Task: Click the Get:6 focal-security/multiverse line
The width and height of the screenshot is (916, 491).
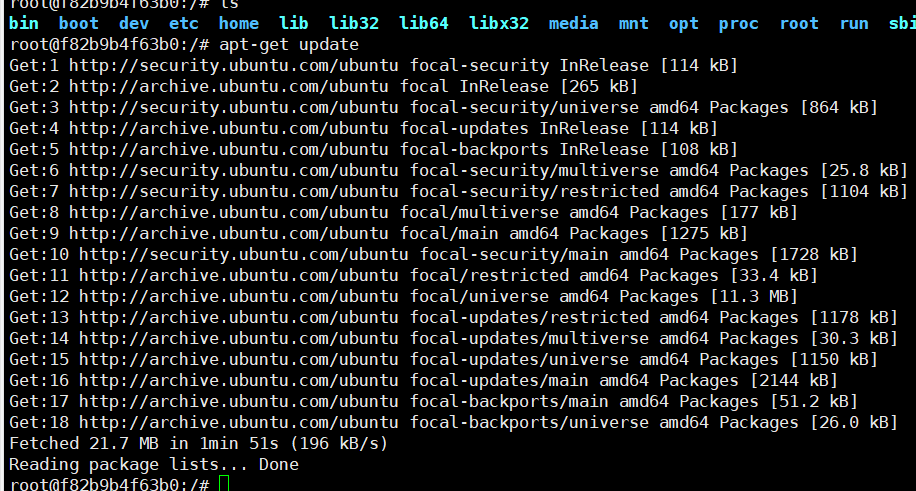Action: click(x=458, y=171)
